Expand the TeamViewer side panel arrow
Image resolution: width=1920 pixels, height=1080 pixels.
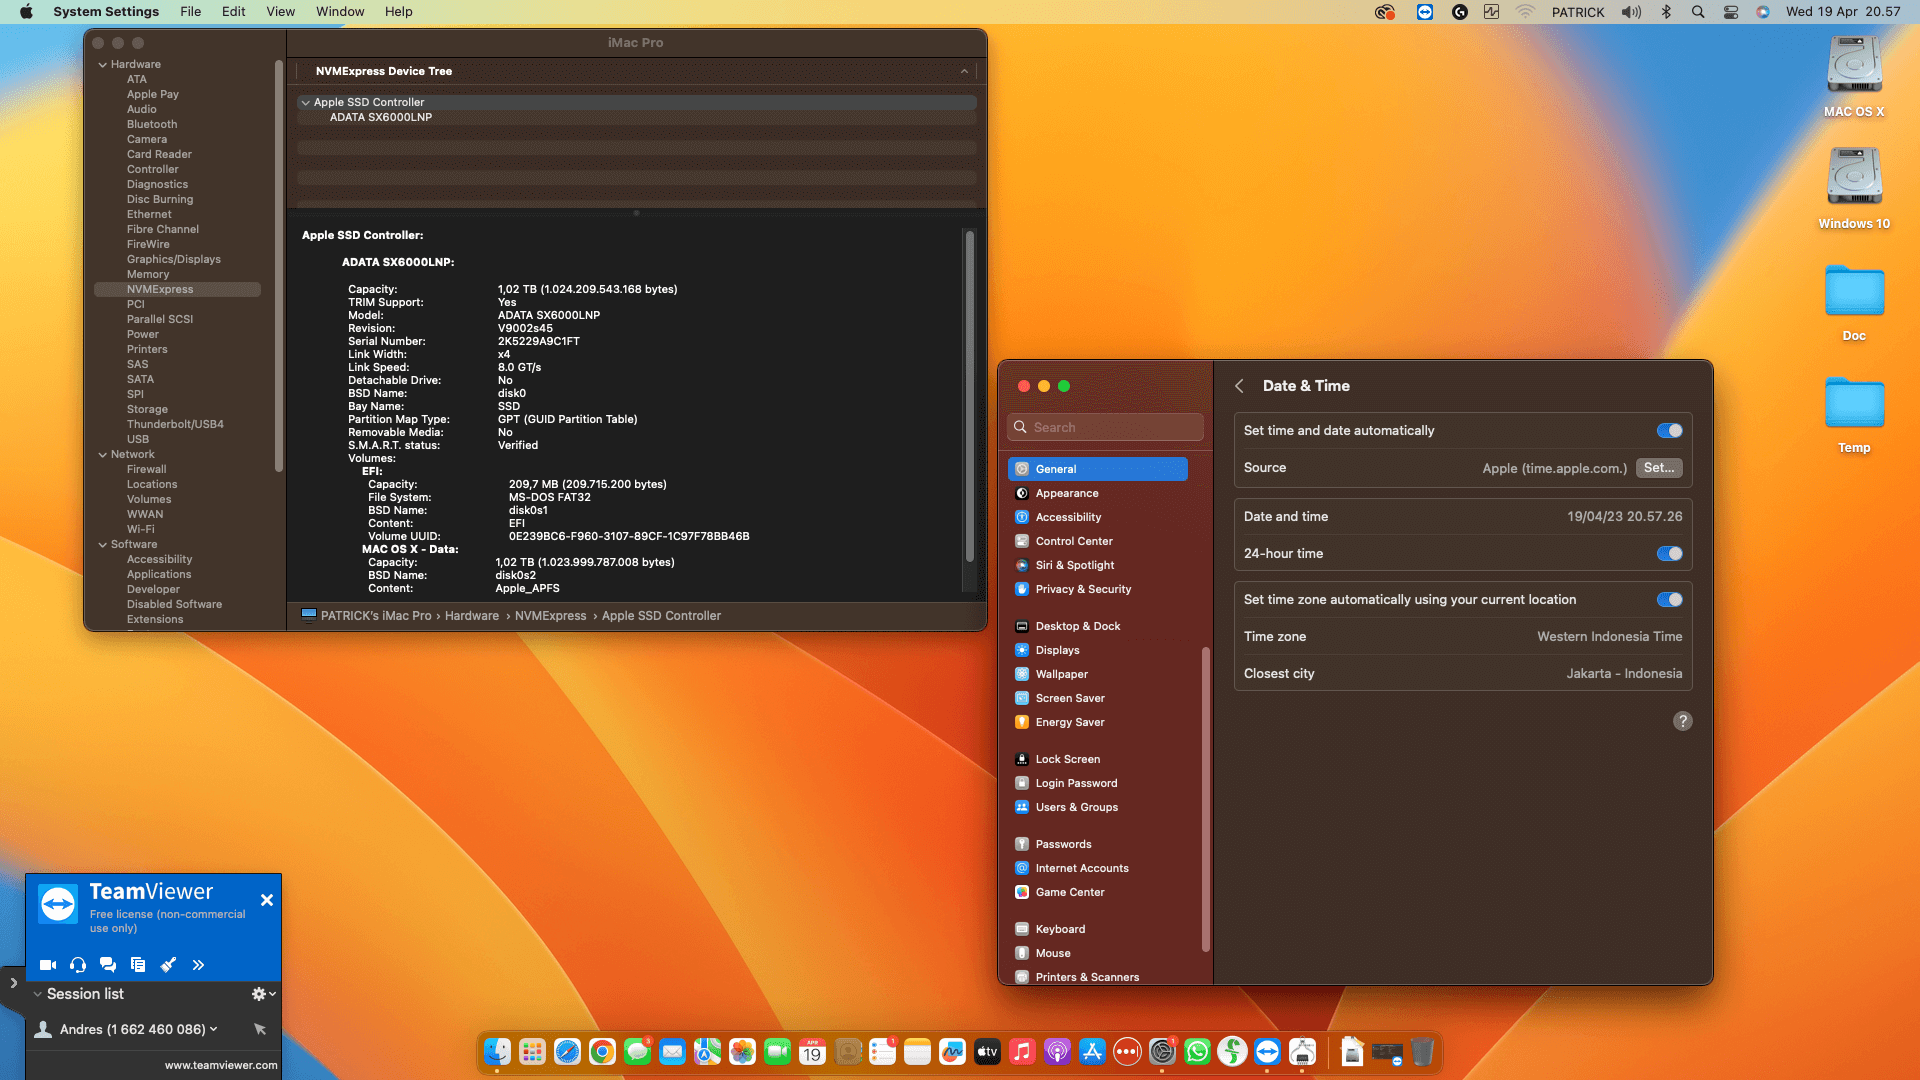pos(13,983)
